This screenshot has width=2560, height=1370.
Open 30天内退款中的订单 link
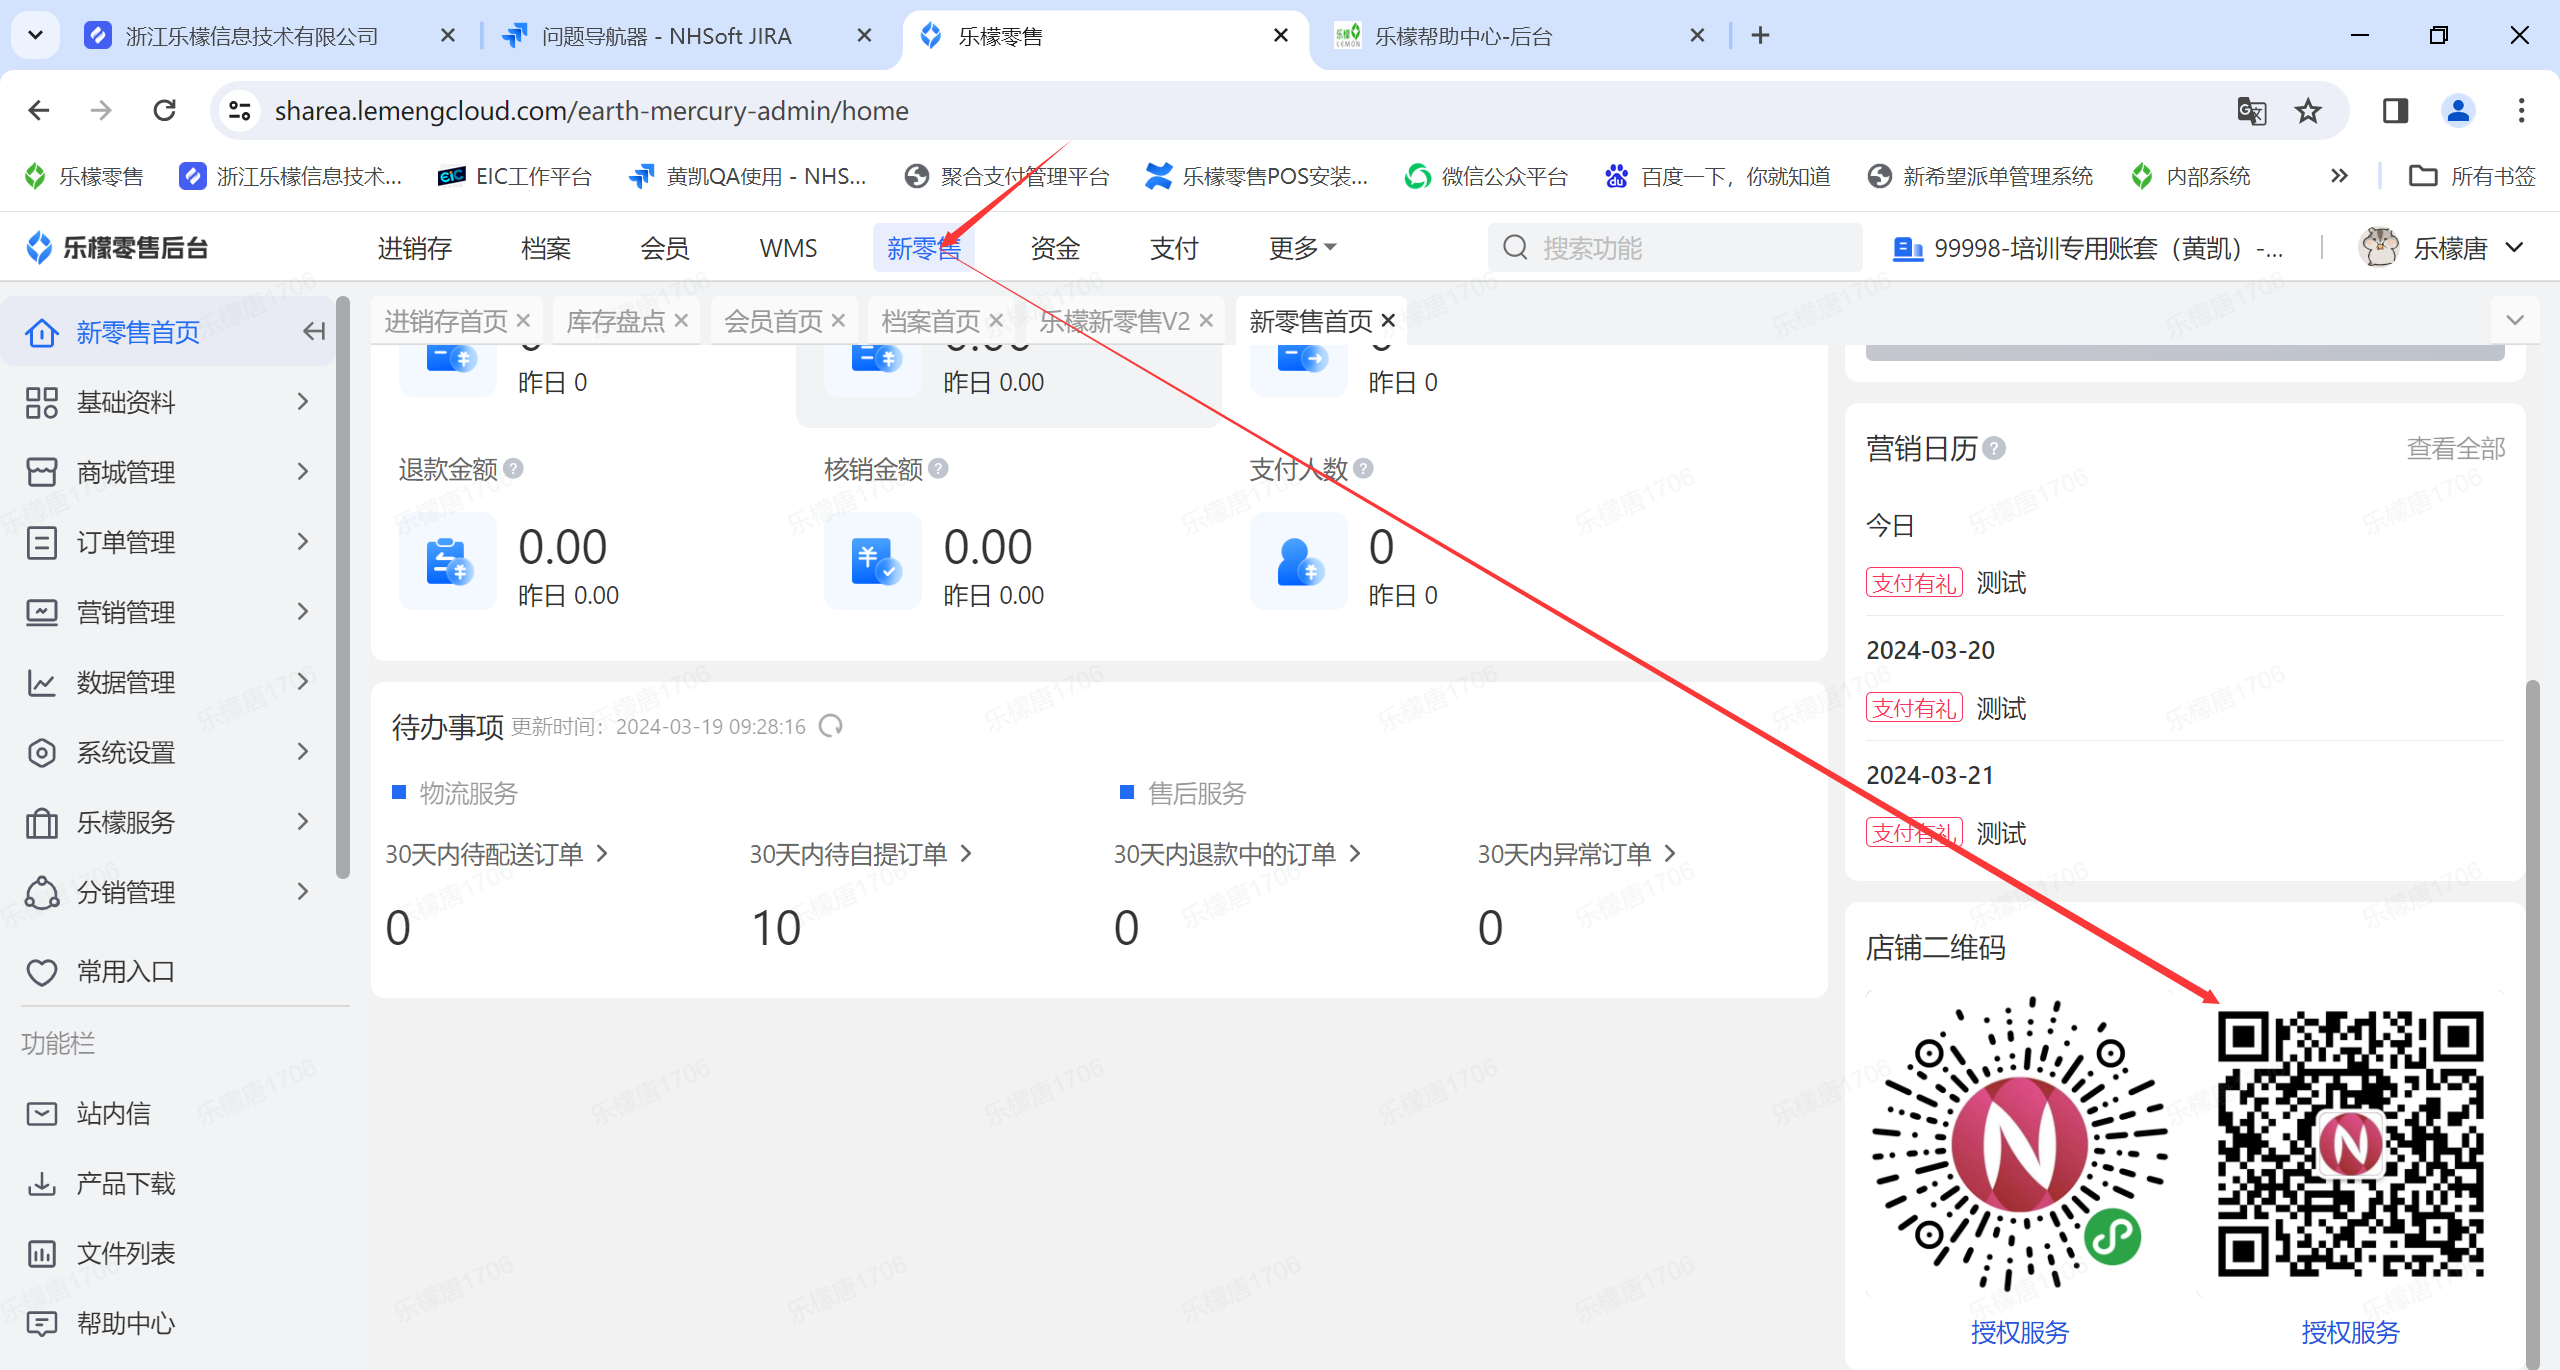pyautogui.click(x=1237, y=854)
